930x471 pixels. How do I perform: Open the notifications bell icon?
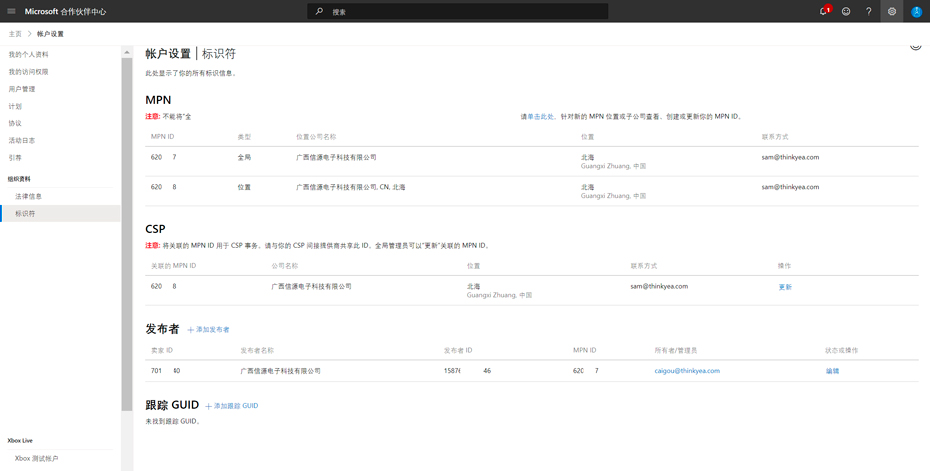point(824,11)
